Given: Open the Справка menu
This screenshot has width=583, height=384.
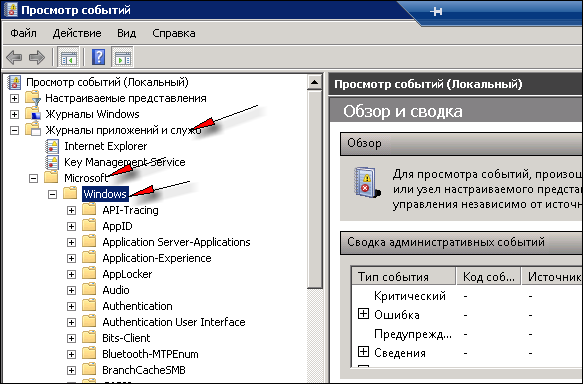Looking at the screenshot, I should click(174, 33).
